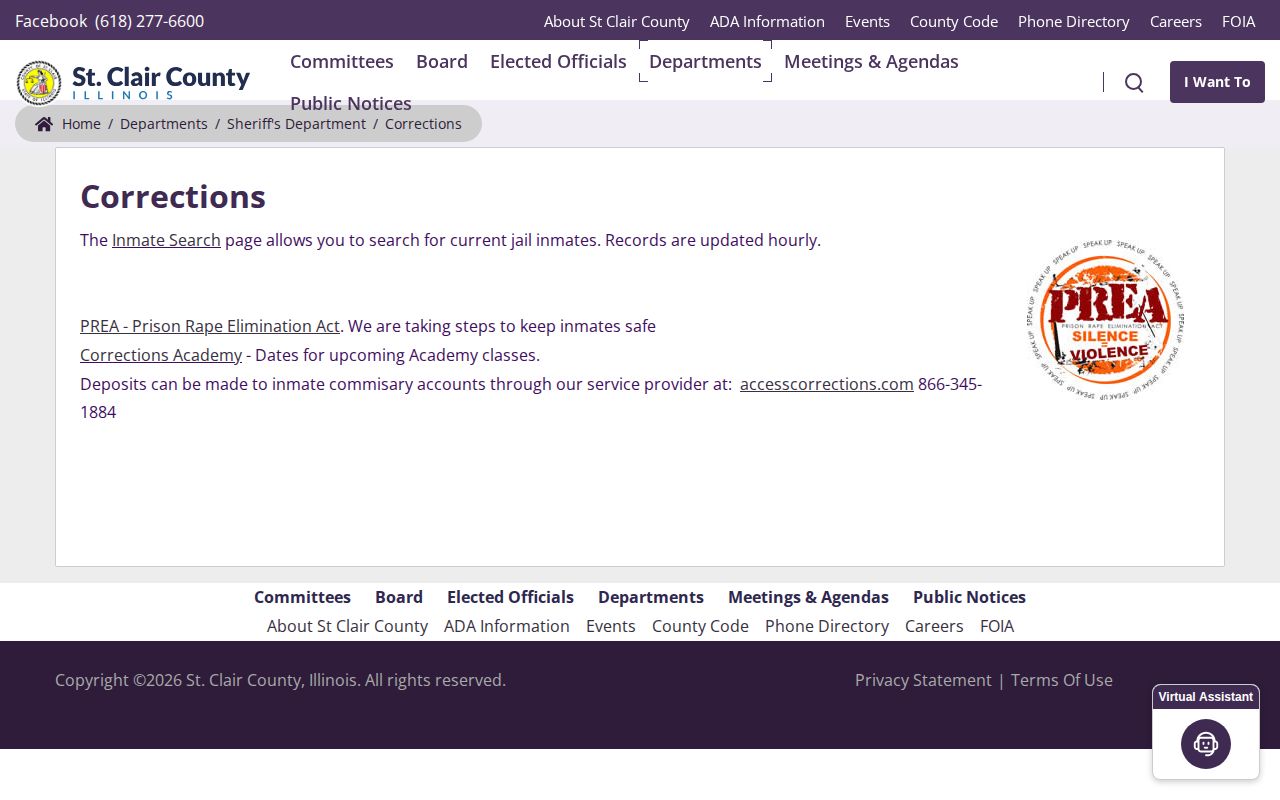Open the Terms Of Use link
This screenshot has width=1280, height=800.
1062,680
